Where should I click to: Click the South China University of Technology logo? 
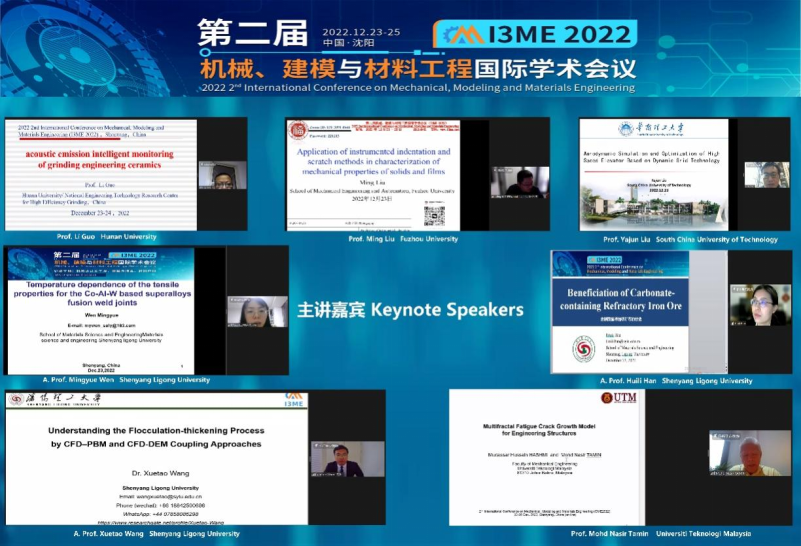click(x=651, y=129)
